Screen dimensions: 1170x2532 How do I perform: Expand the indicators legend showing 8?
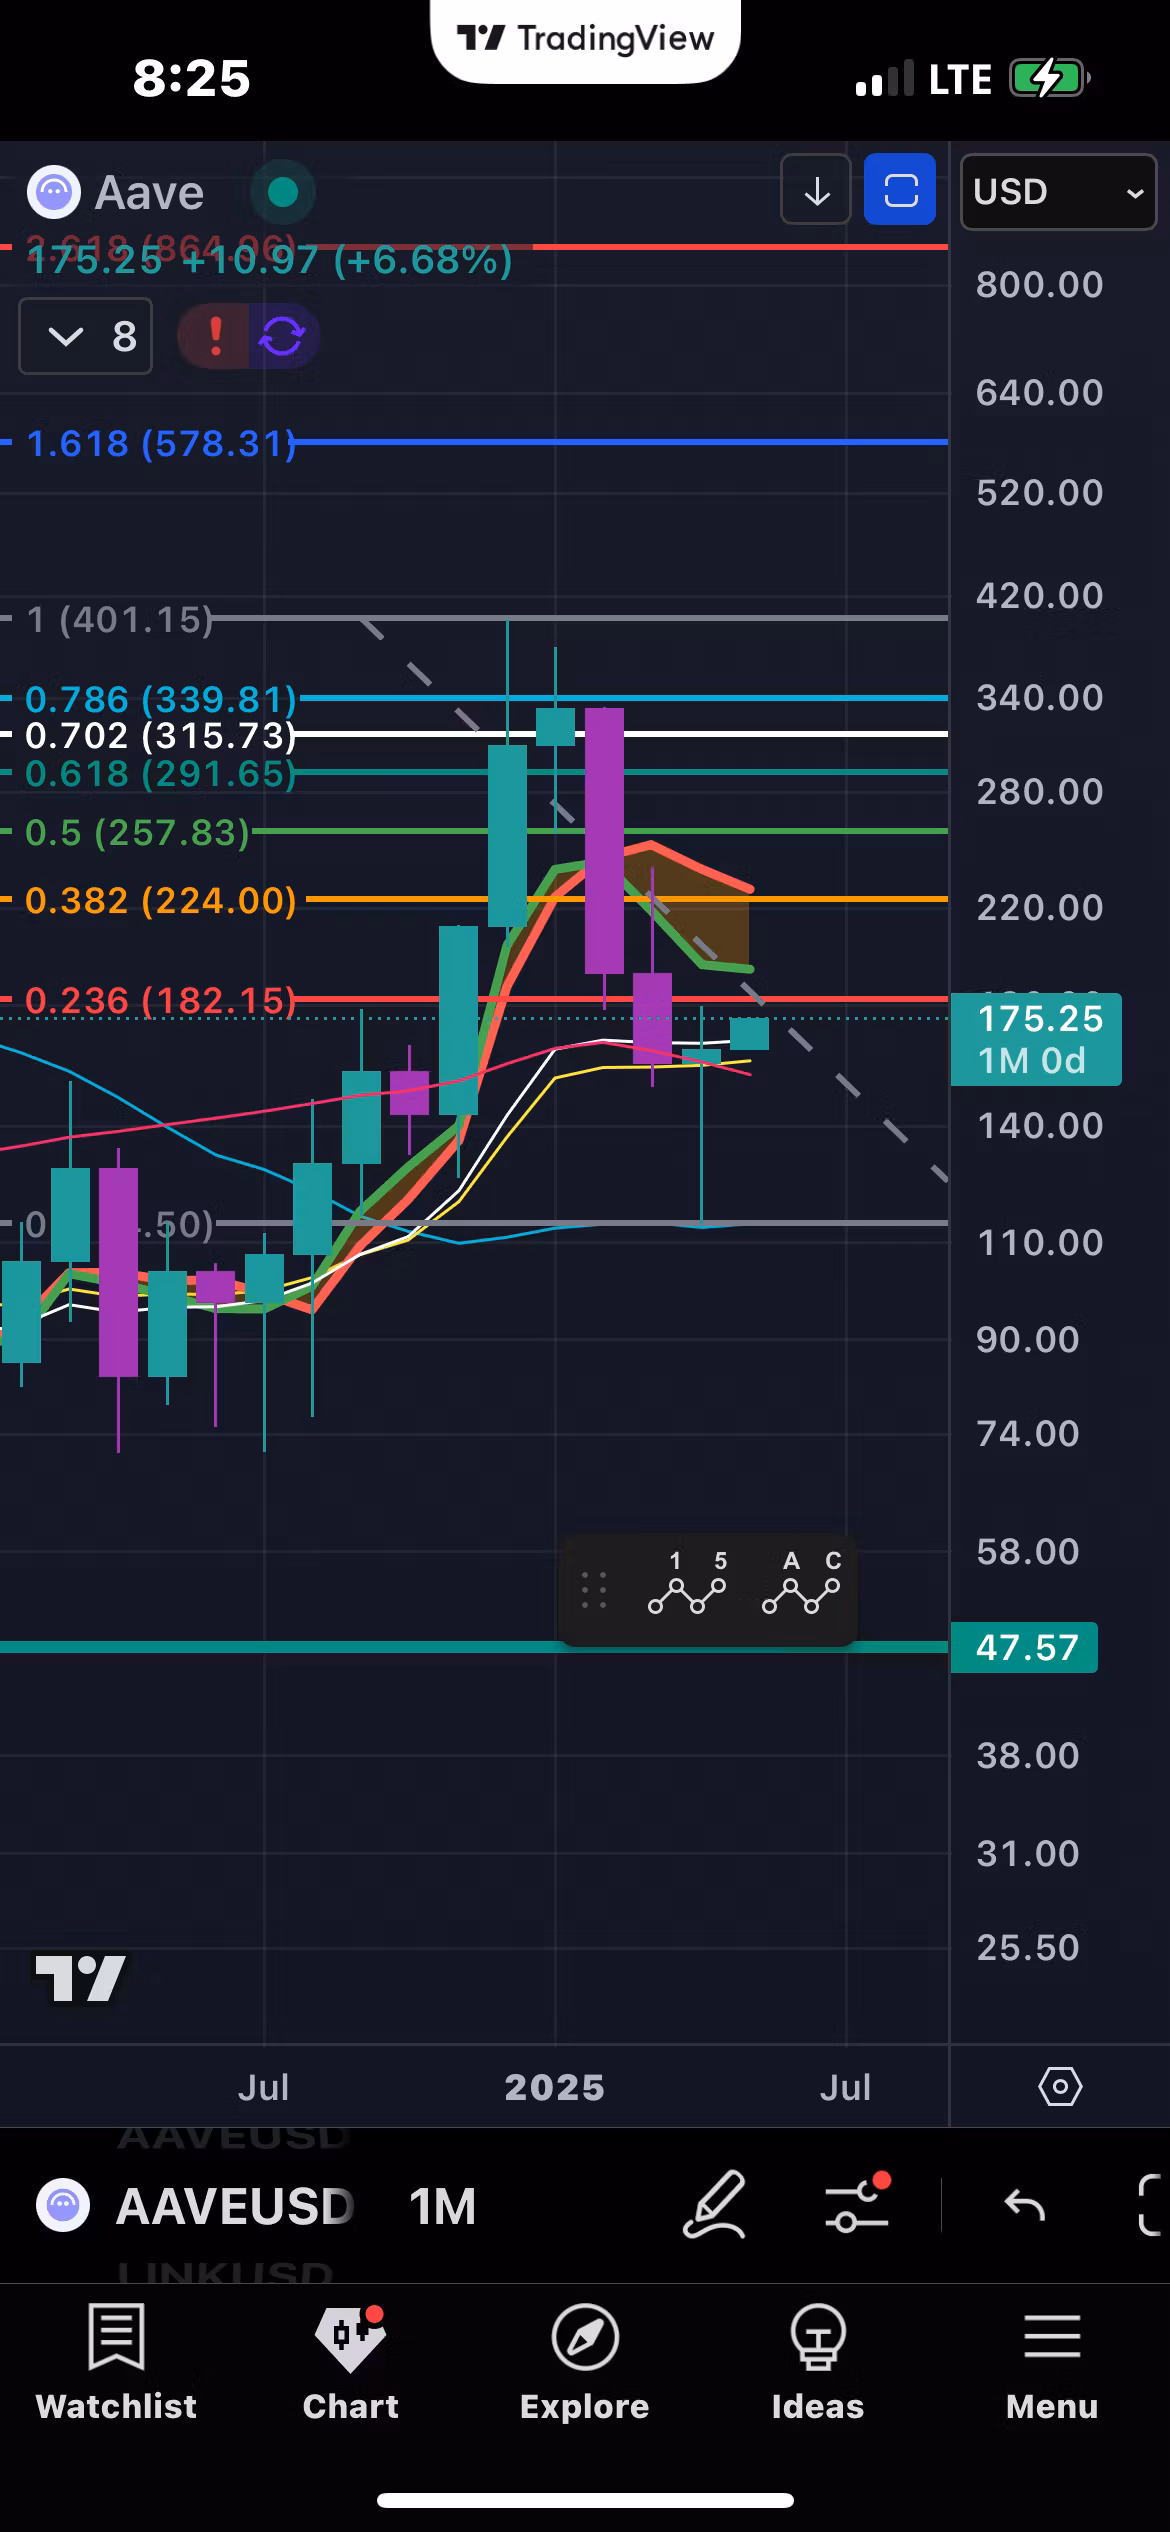click(86, 336)
